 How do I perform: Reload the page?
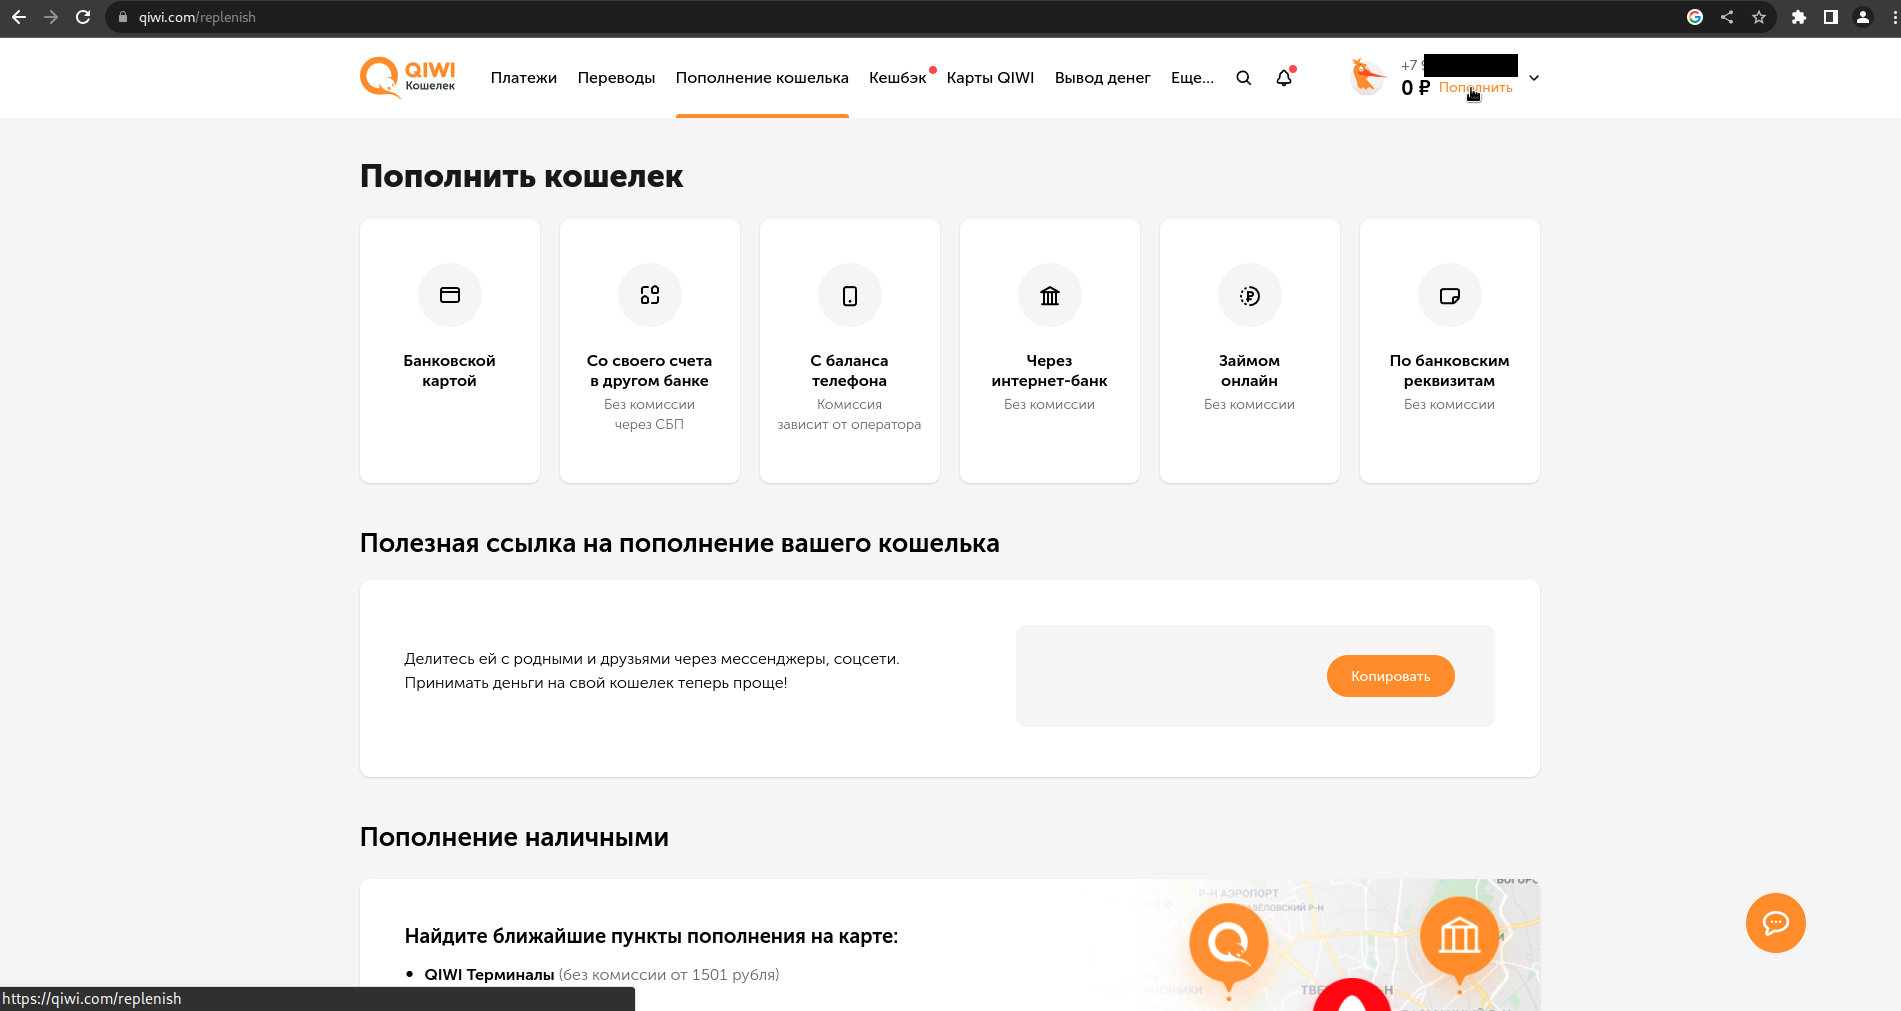pyautogui.click(x=83, y=17)
